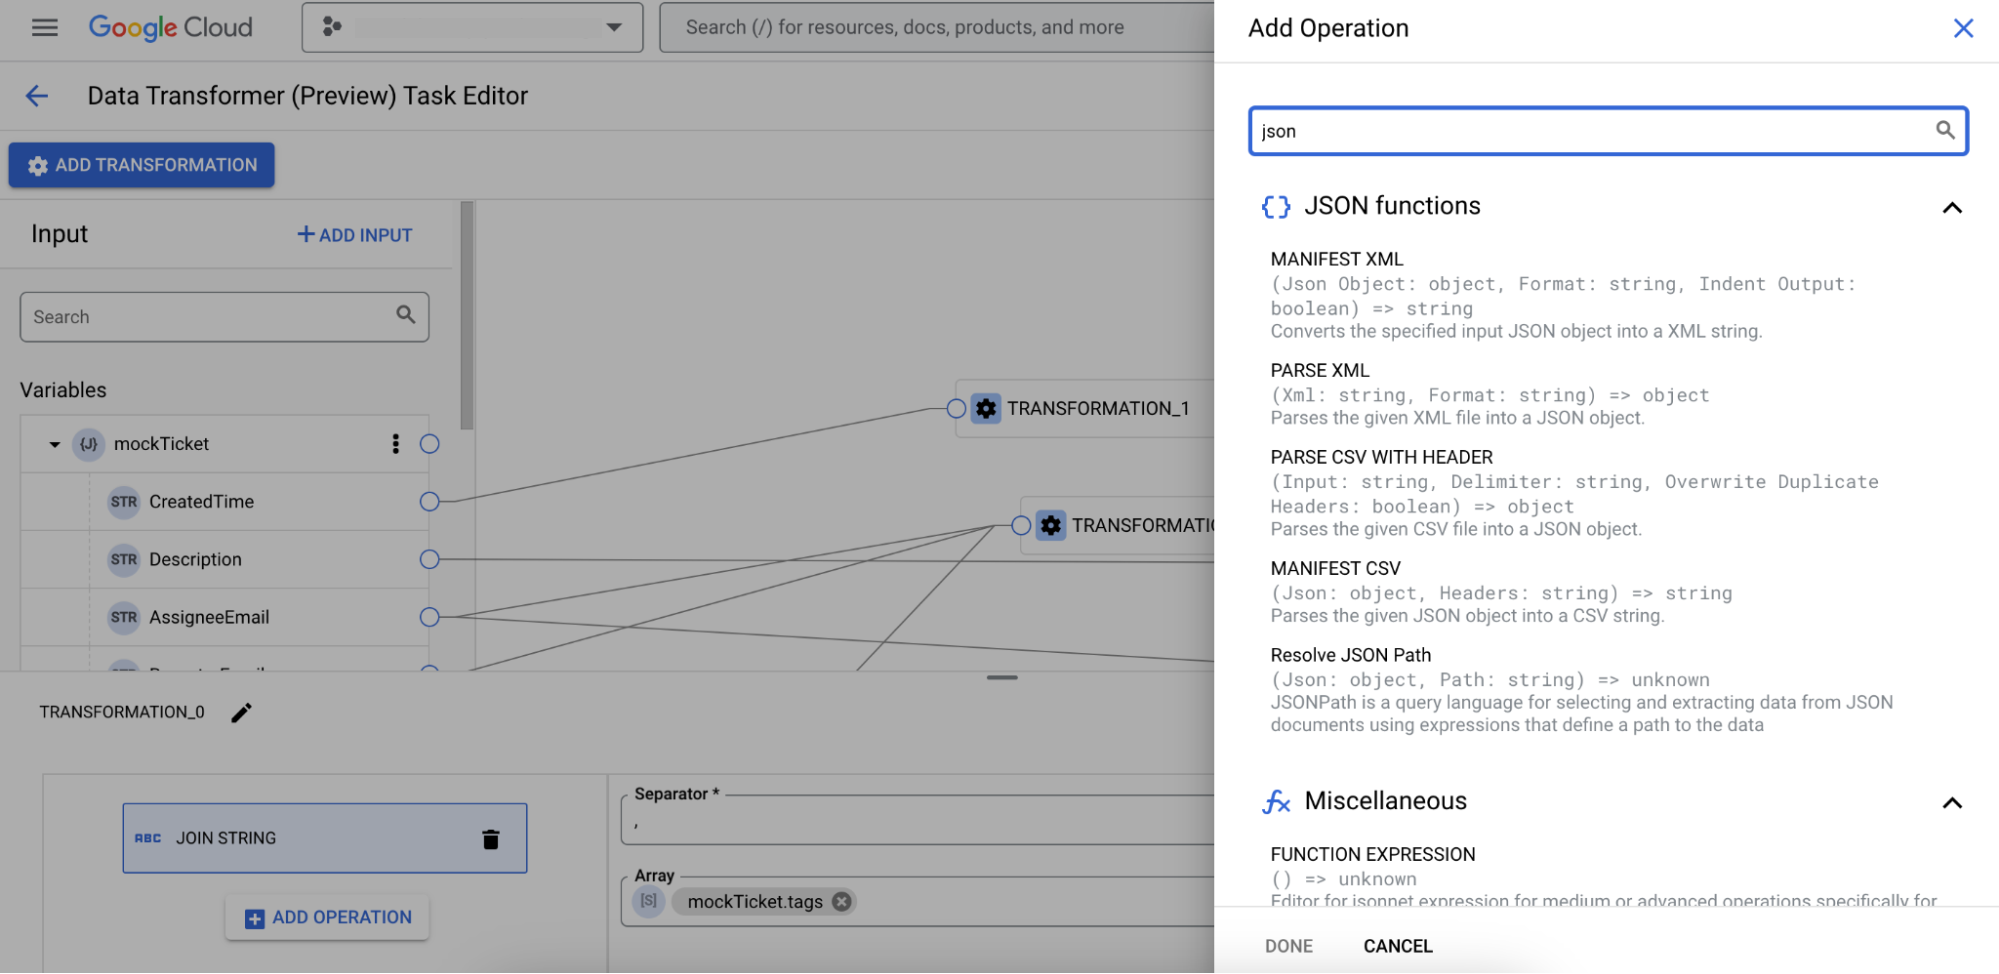Click the magnifier icon in Variables search
Image resolution: width=1999 pixels, height=974 pixels.
pyautogui.click(x=405, y=314)
